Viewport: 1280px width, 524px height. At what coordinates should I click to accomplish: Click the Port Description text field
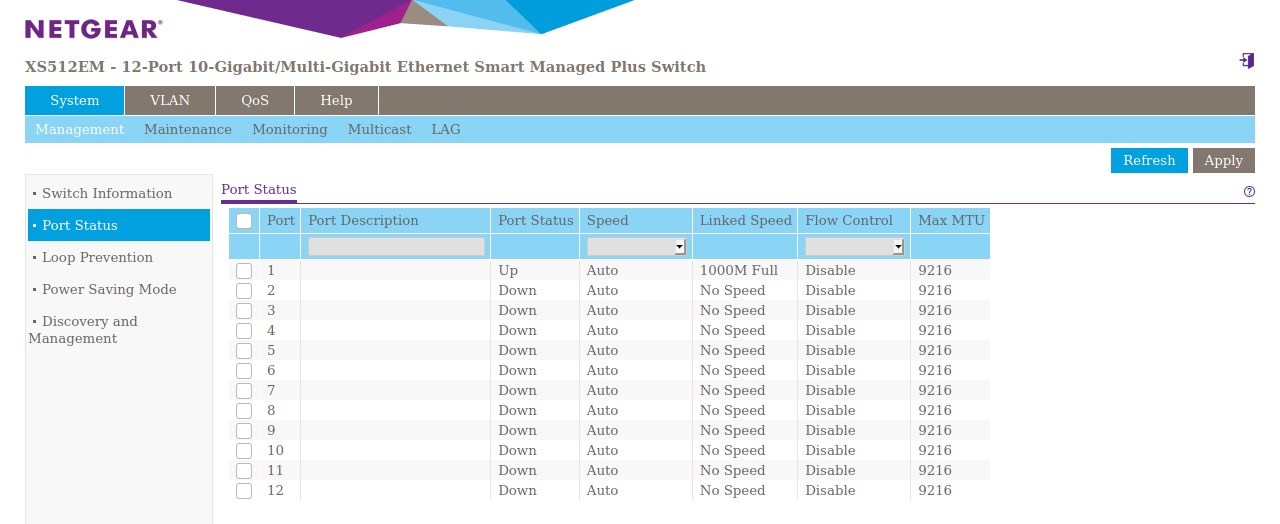click(396, 246)
